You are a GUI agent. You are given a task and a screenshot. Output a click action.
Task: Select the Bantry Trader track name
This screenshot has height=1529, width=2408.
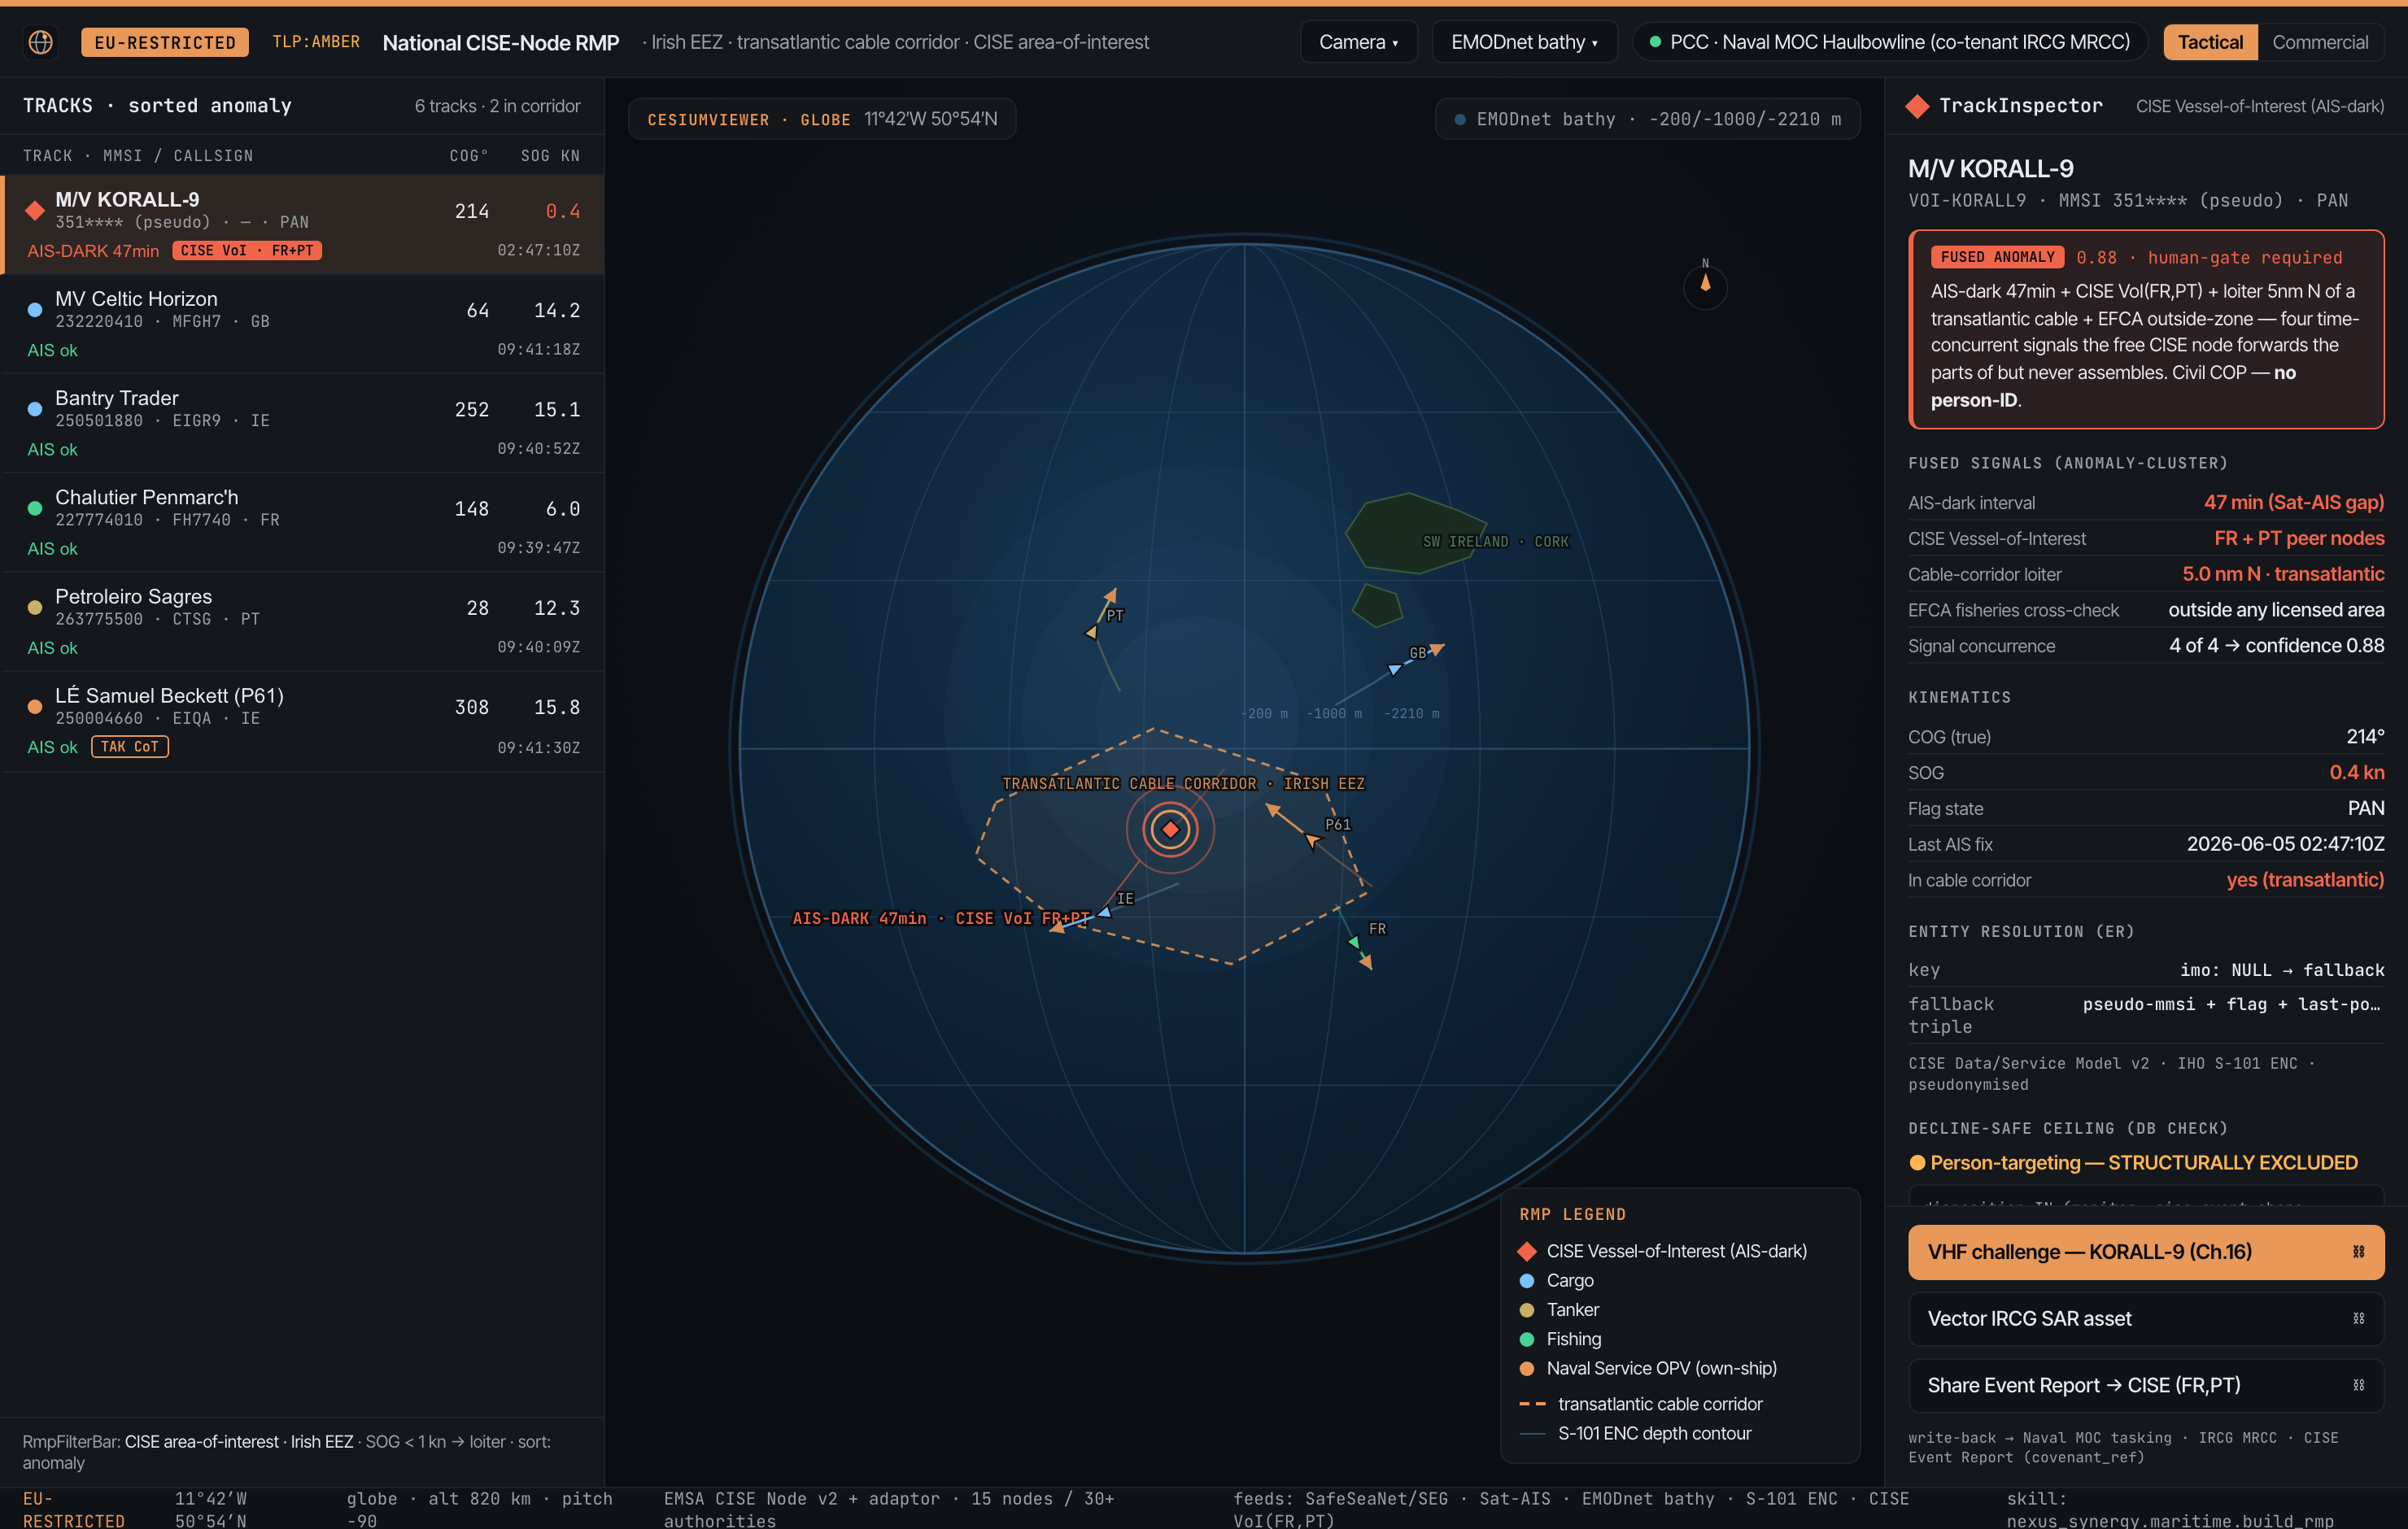point(117,398)
